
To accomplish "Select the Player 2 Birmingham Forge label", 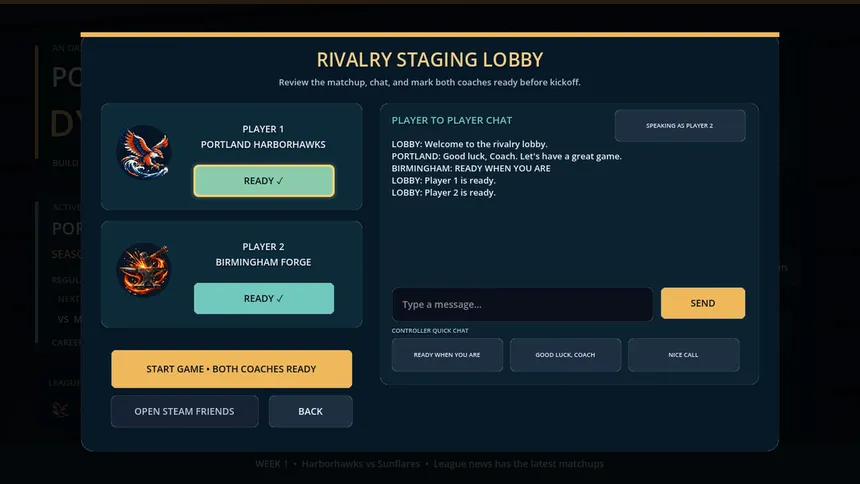I will tap(263, 255).
